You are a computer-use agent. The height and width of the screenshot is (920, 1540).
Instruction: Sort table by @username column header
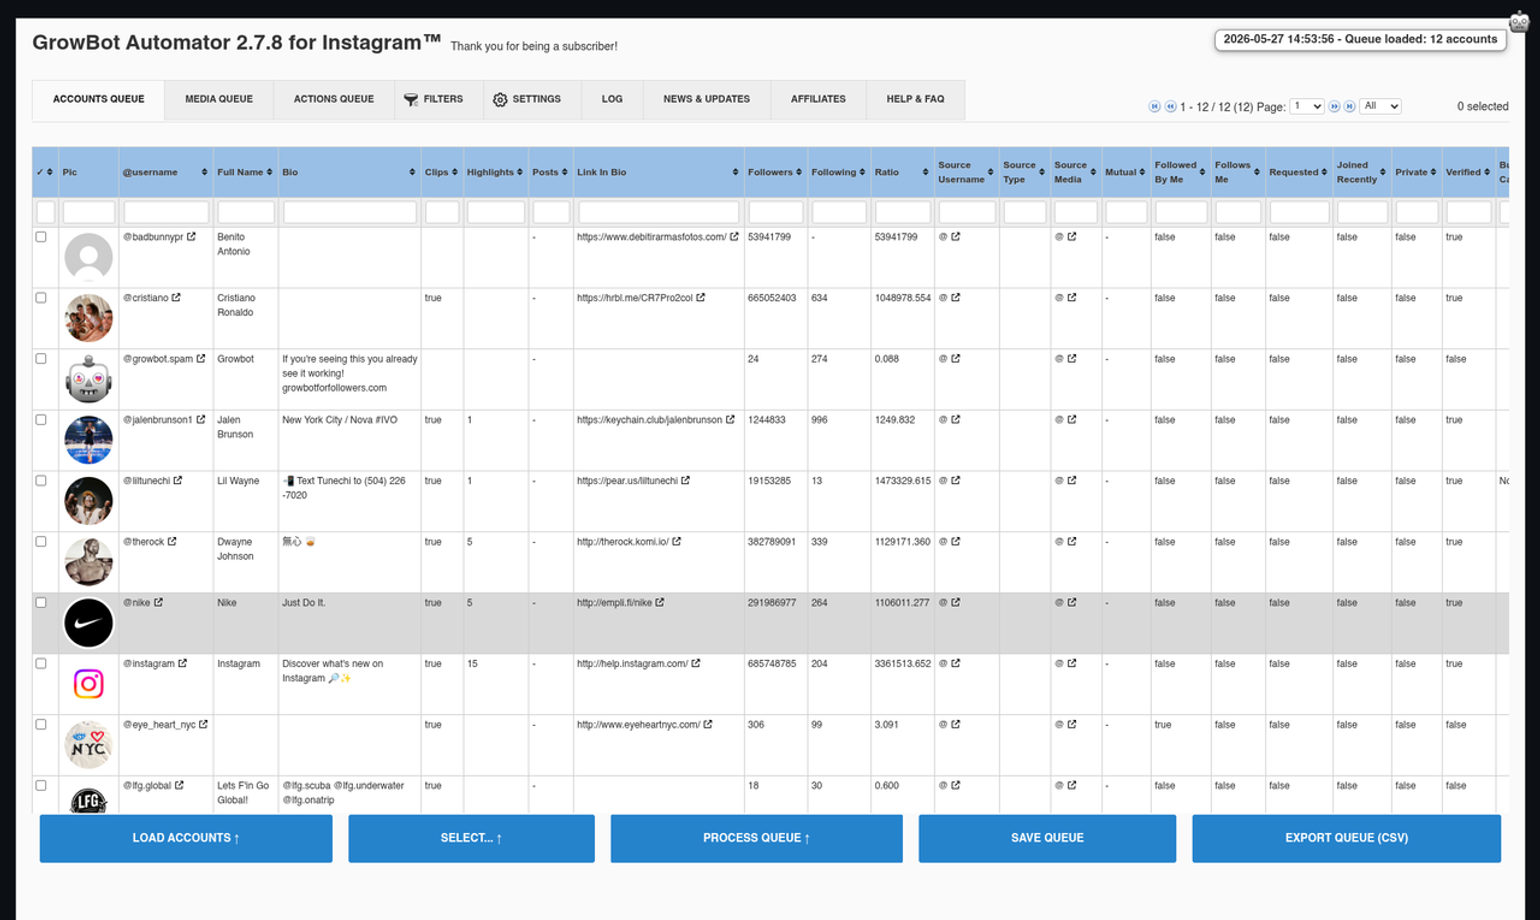click(x=165, y=172)
